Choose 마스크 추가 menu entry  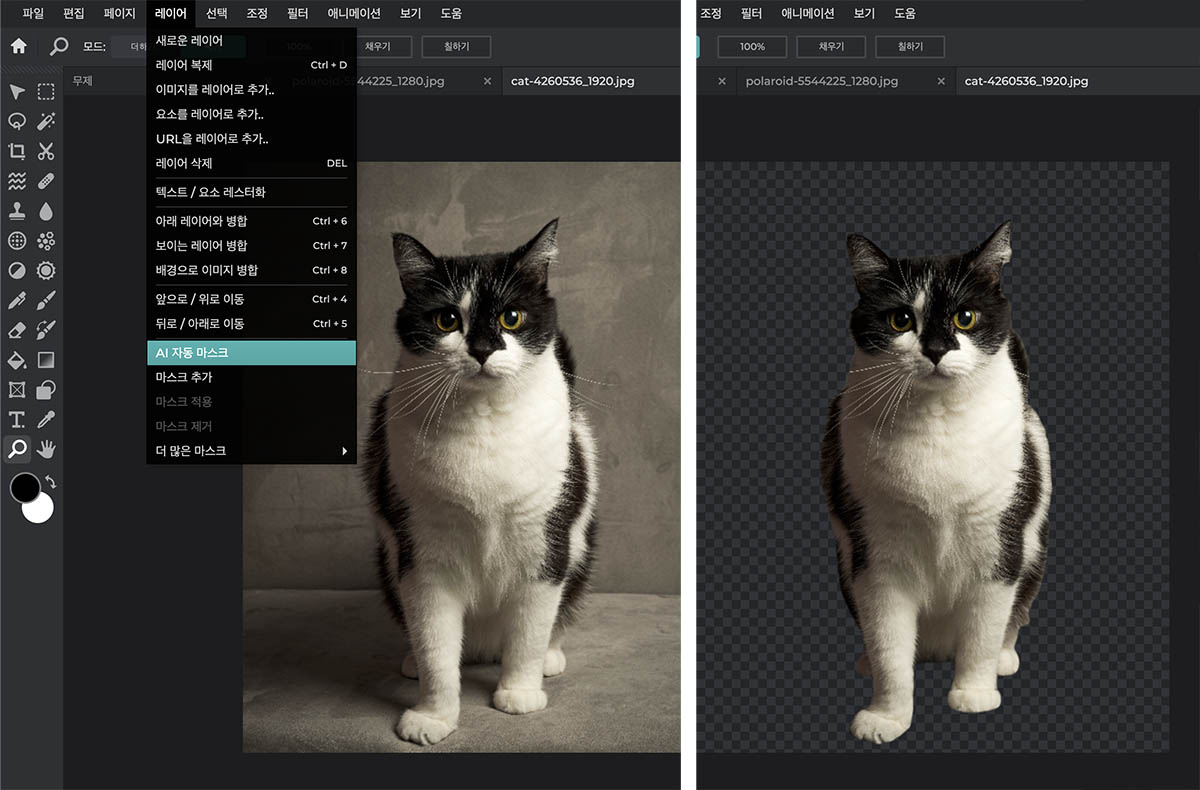tap(251, 377)
